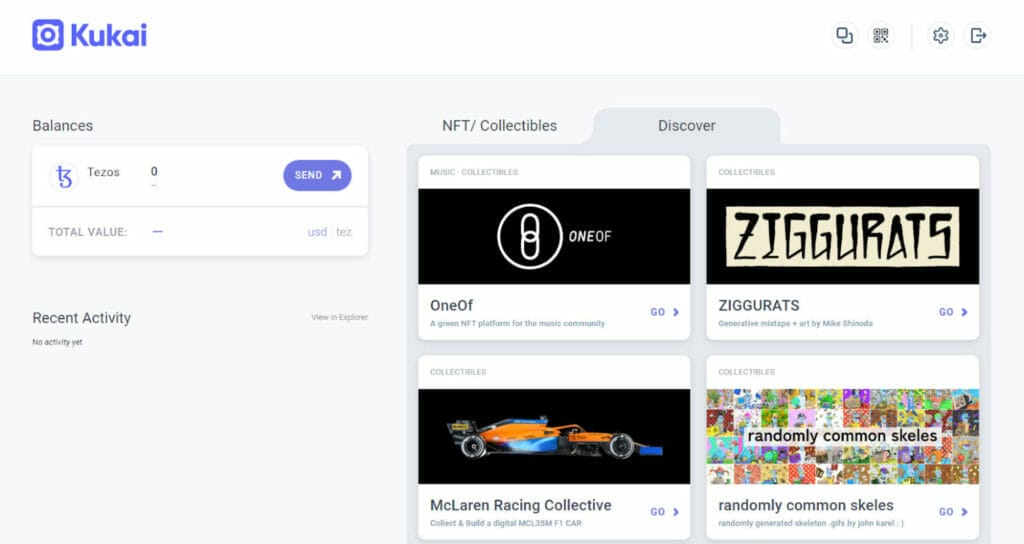Click the McLaren Racing Collective title

(520, 505)
